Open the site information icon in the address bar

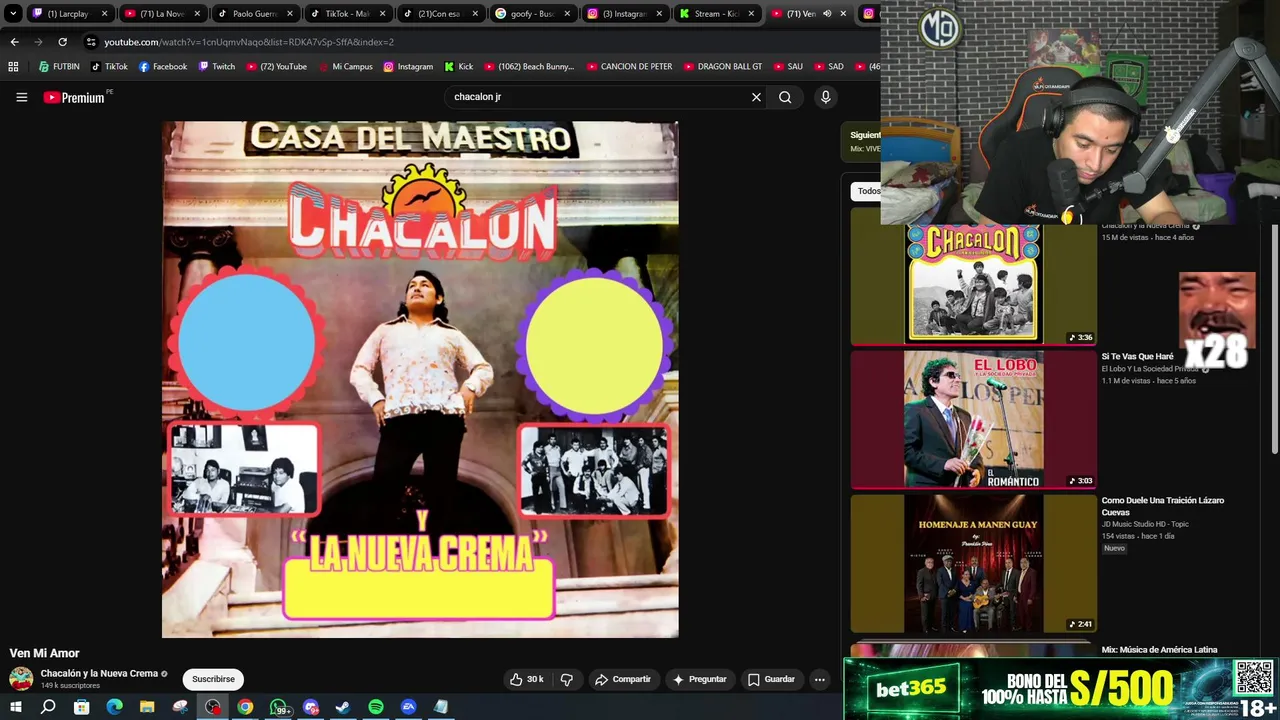point(91,42)
